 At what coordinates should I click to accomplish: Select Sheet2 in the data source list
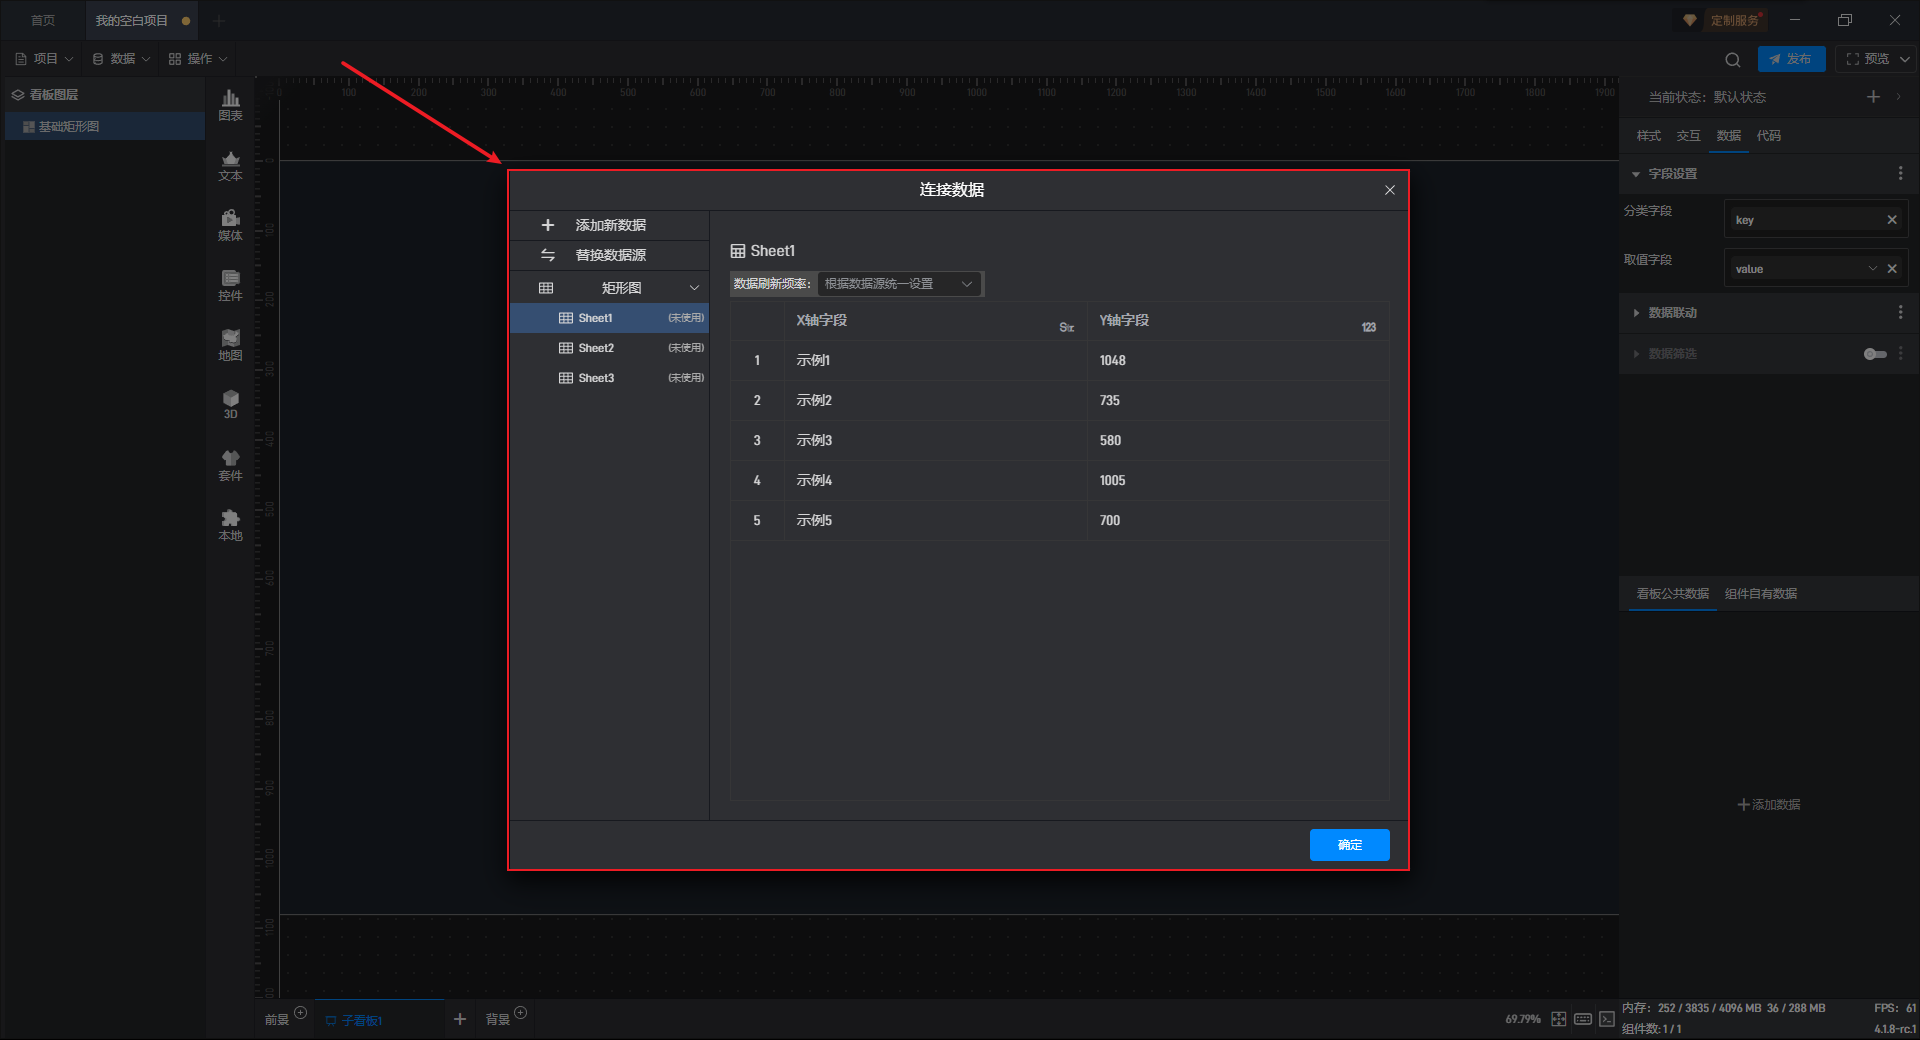(x=596, y=348)
